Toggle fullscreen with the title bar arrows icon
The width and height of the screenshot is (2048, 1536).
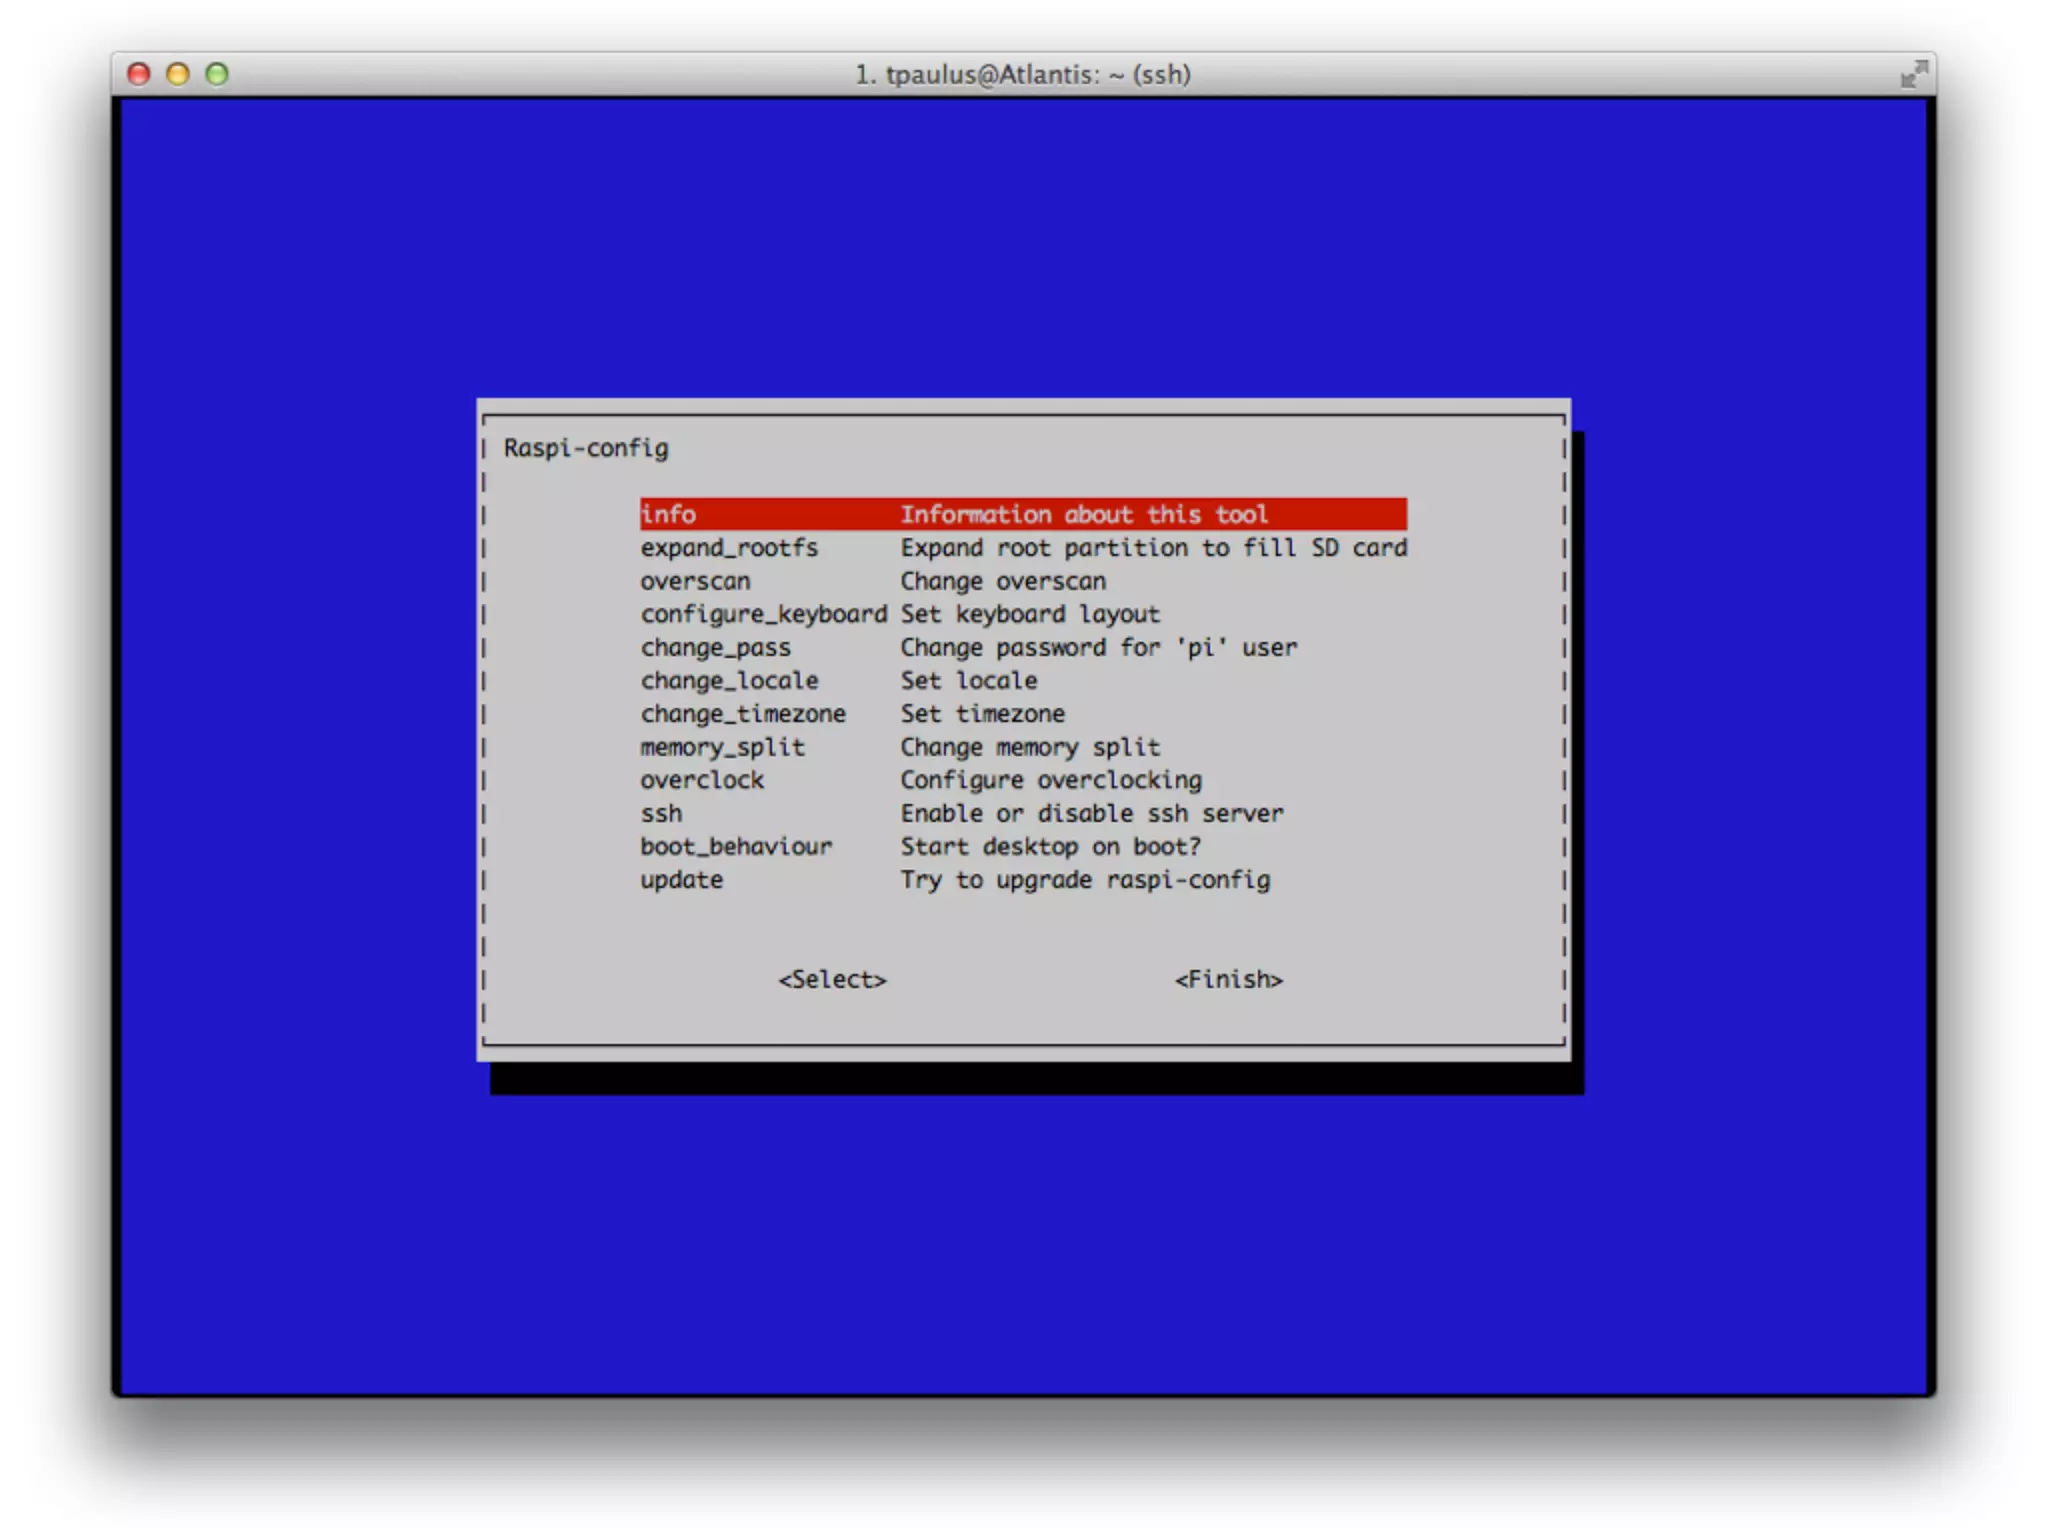coord(1913,74)
